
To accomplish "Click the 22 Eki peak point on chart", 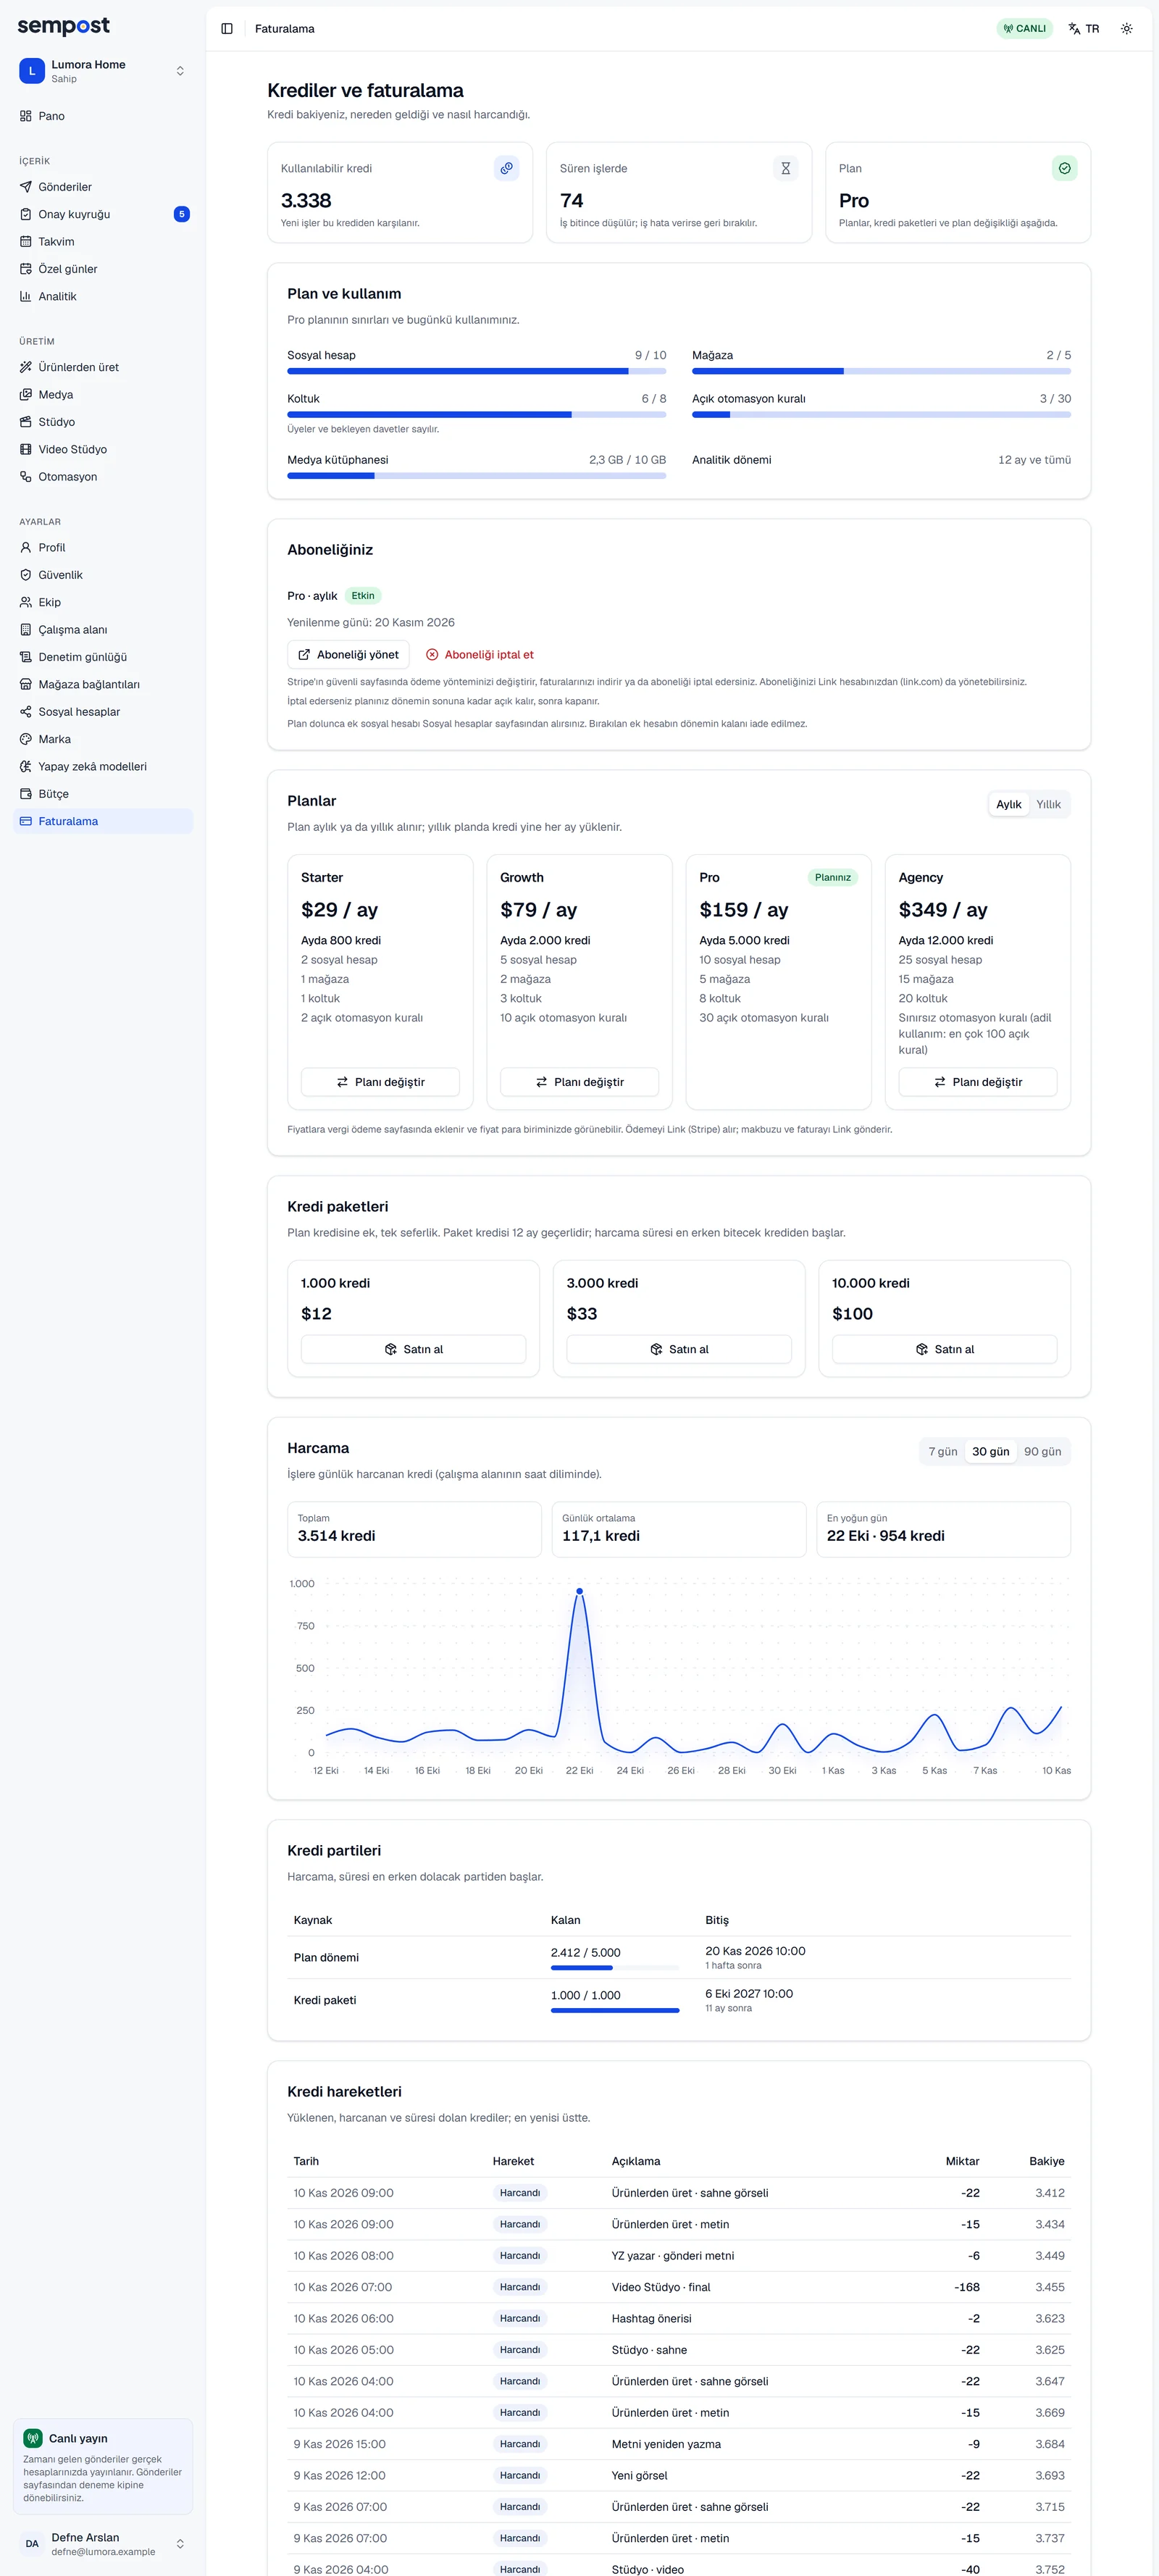I will click(579, 1591).
